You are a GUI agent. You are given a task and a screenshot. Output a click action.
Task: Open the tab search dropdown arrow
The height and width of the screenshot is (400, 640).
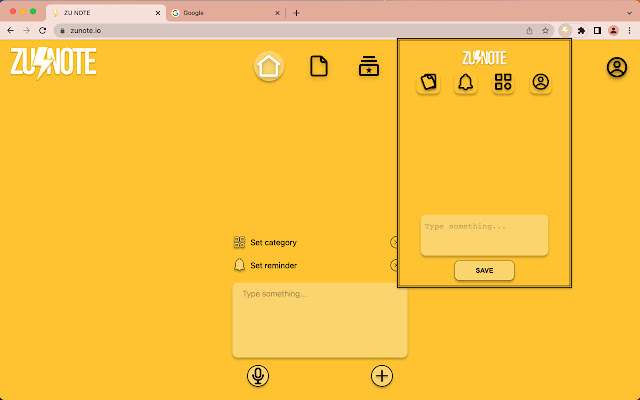point(629,13)
